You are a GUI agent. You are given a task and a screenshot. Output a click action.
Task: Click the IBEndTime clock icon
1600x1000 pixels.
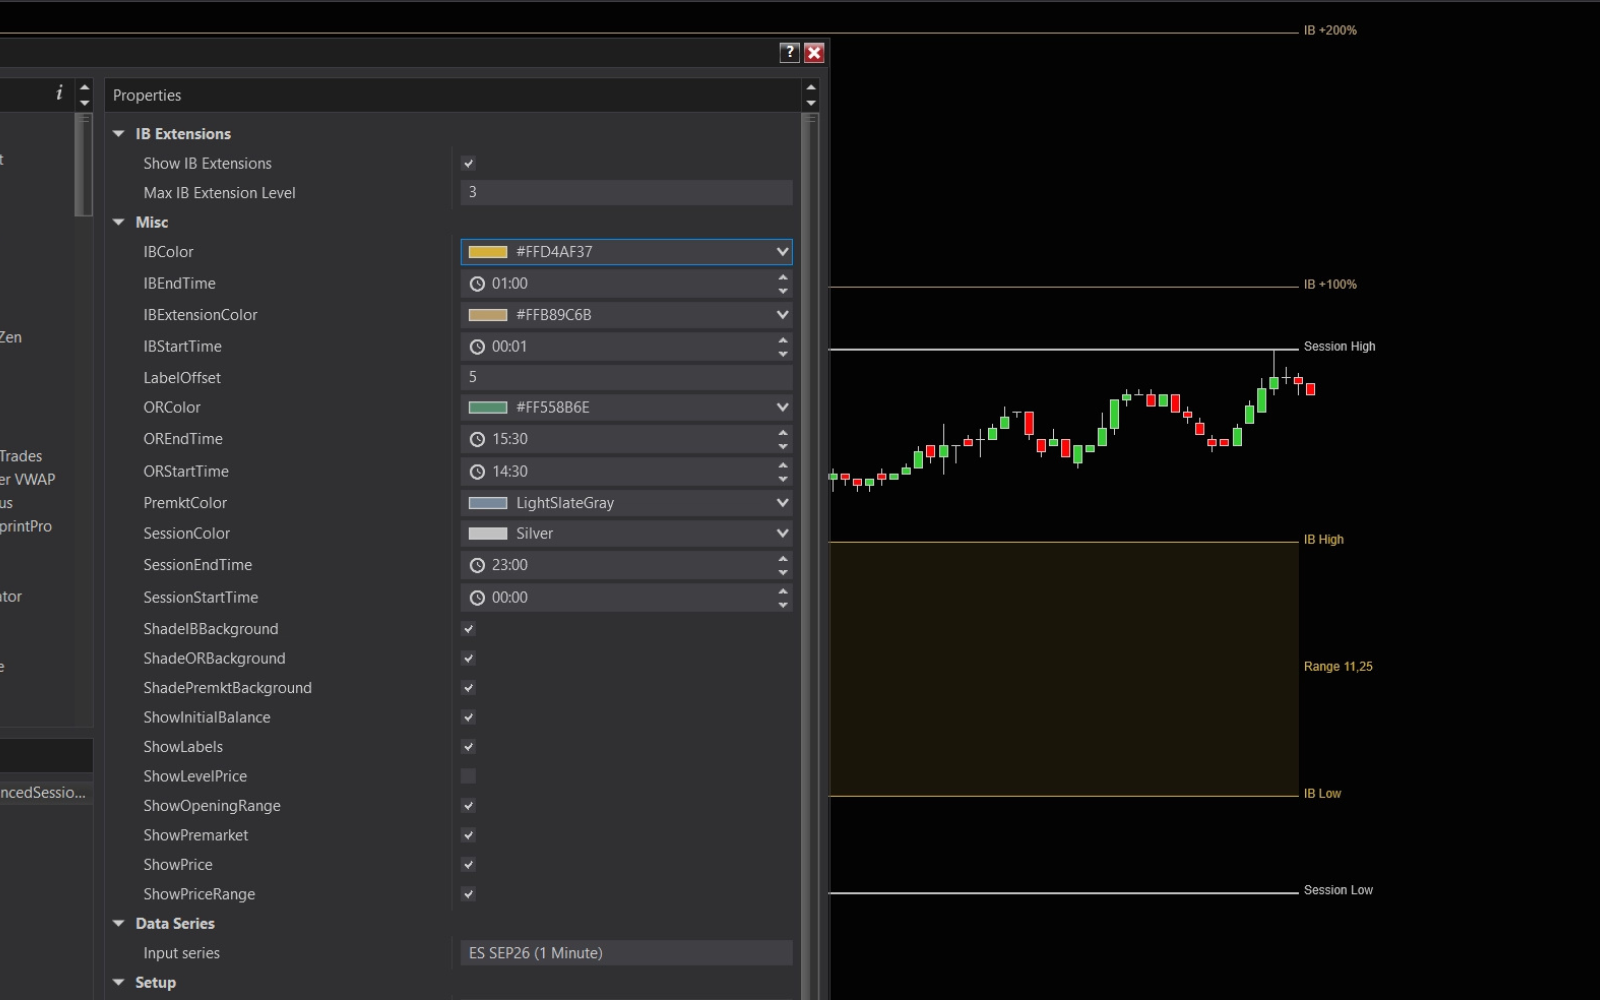[x=477, y=284]
